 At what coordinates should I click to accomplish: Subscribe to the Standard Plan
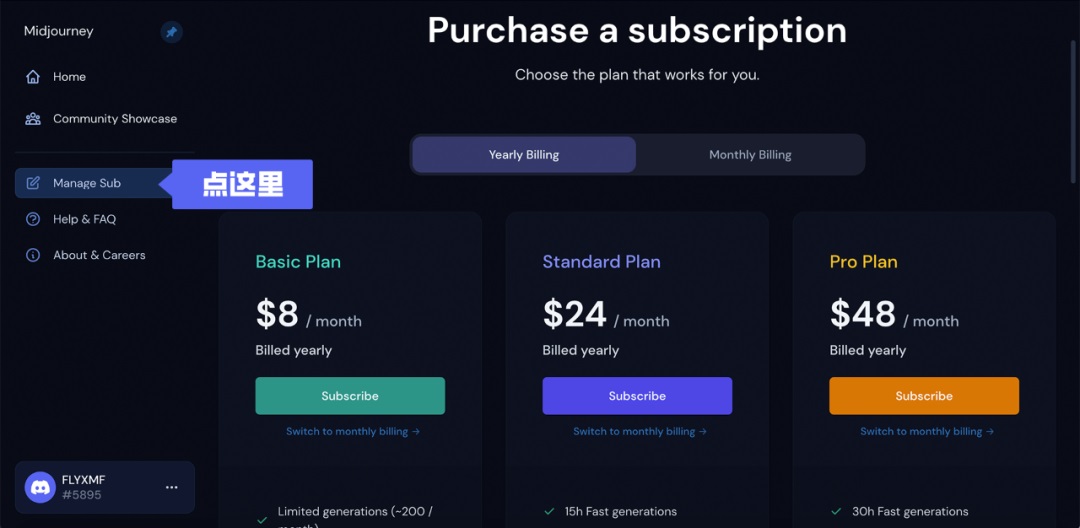[637, 396]
